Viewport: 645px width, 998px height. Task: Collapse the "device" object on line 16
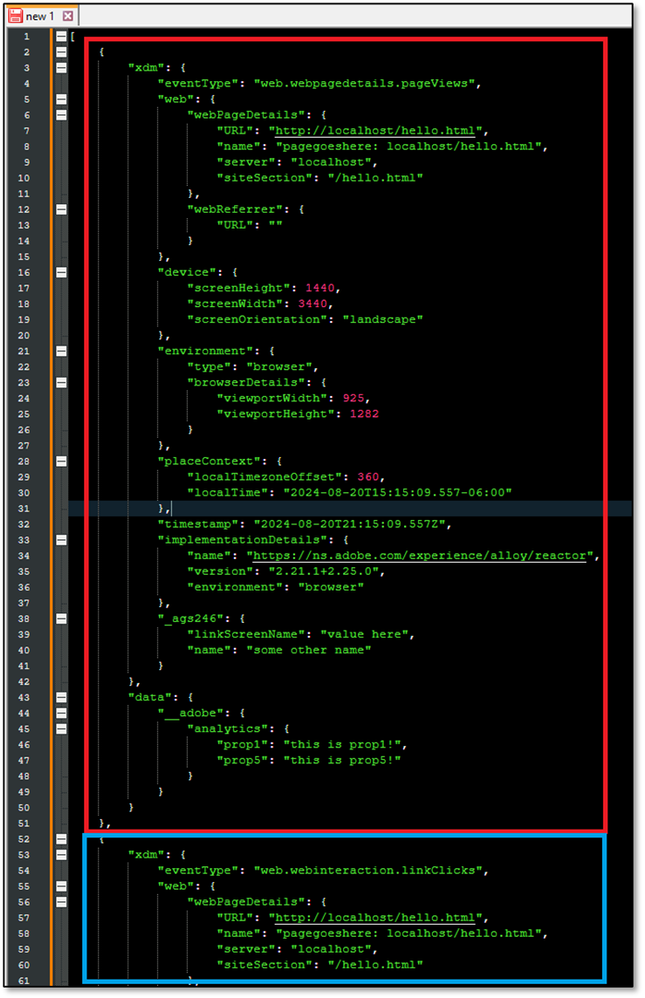point(61,272)
